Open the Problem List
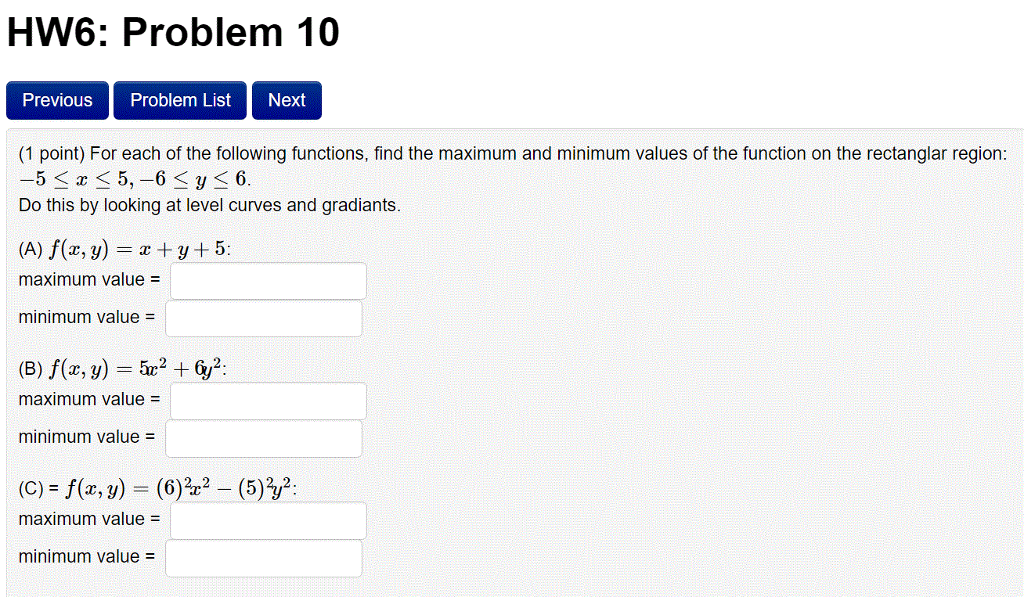1024x597 pixels. pos(179,100)
